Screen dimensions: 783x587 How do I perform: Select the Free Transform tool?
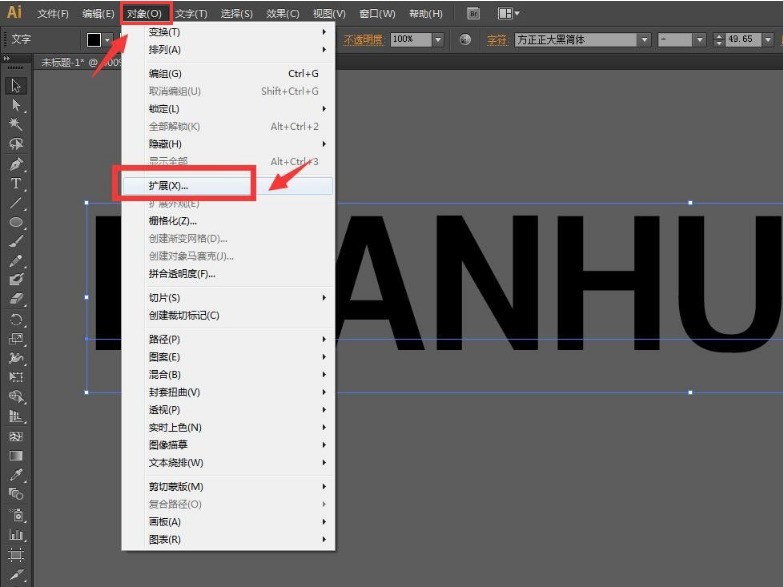click(x=16, y=377)
